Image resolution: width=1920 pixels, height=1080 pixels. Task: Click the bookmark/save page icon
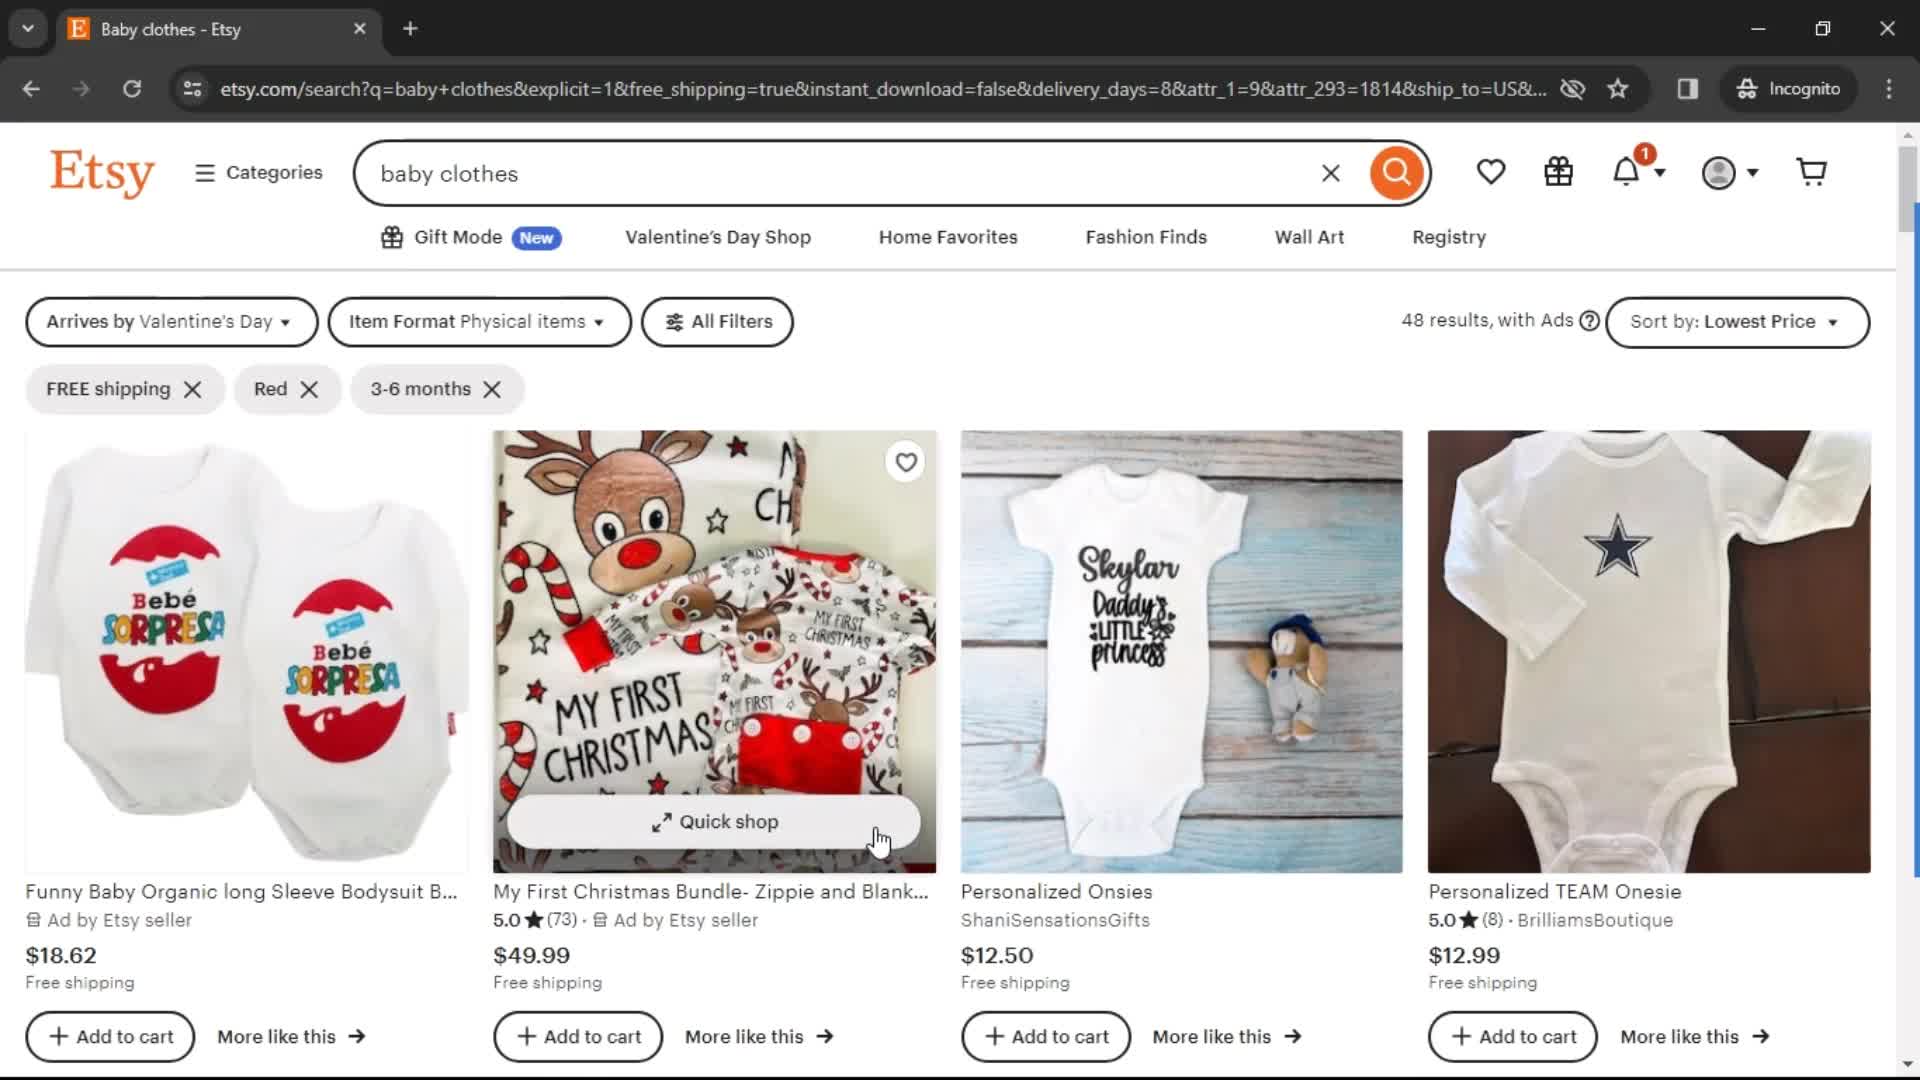[x=1617, y=88]
